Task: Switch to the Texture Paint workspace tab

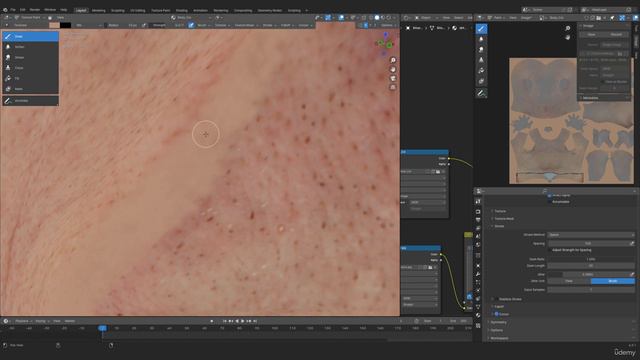Action: [161, 10]
